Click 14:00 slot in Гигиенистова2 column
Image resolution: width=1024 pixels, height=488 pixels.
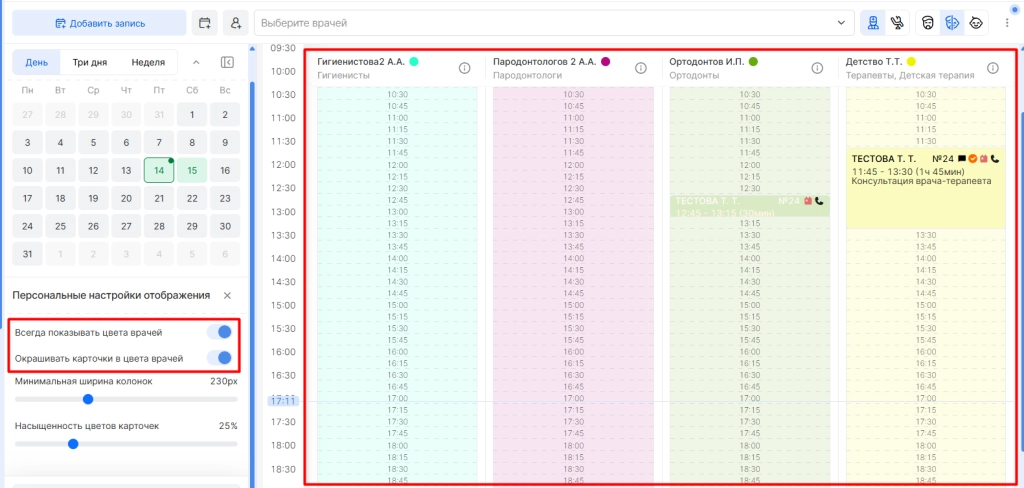(397, 258)
